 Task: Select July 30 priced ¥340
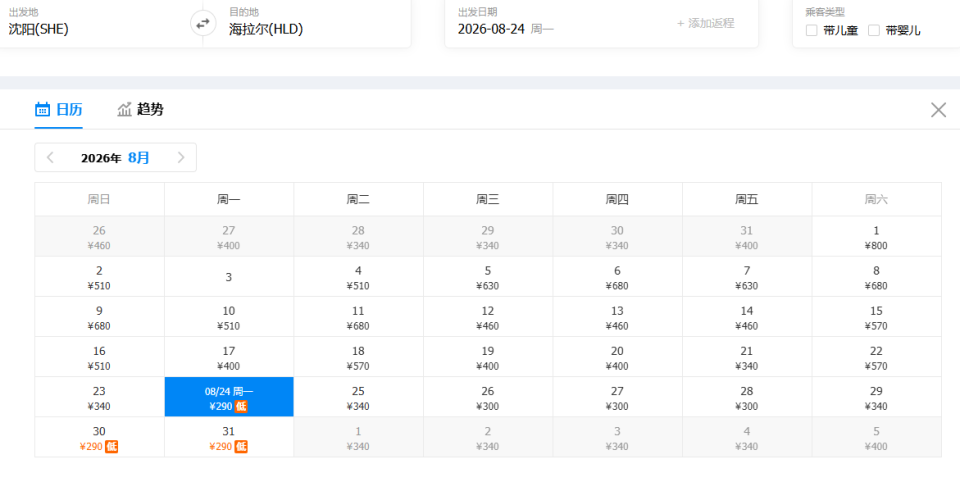617,236
